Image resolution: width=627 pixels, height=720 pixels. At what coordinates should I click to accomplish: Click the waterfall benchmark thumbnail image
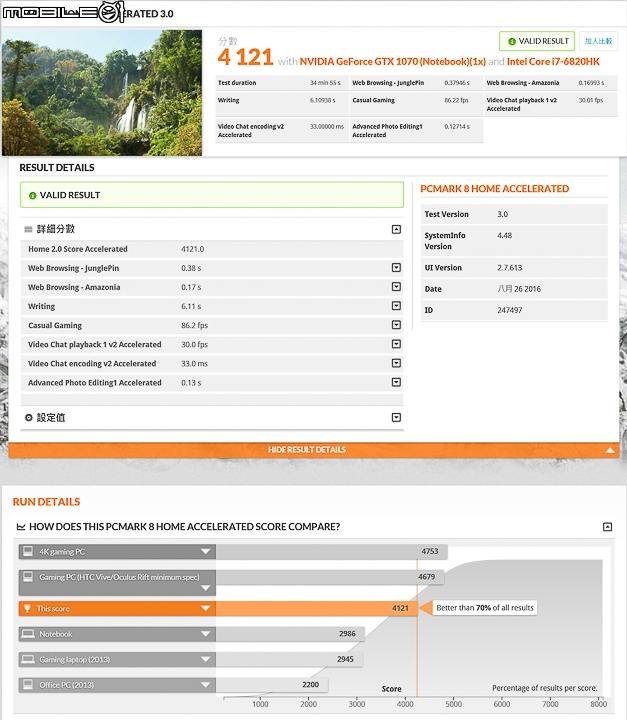click(102, 93)
